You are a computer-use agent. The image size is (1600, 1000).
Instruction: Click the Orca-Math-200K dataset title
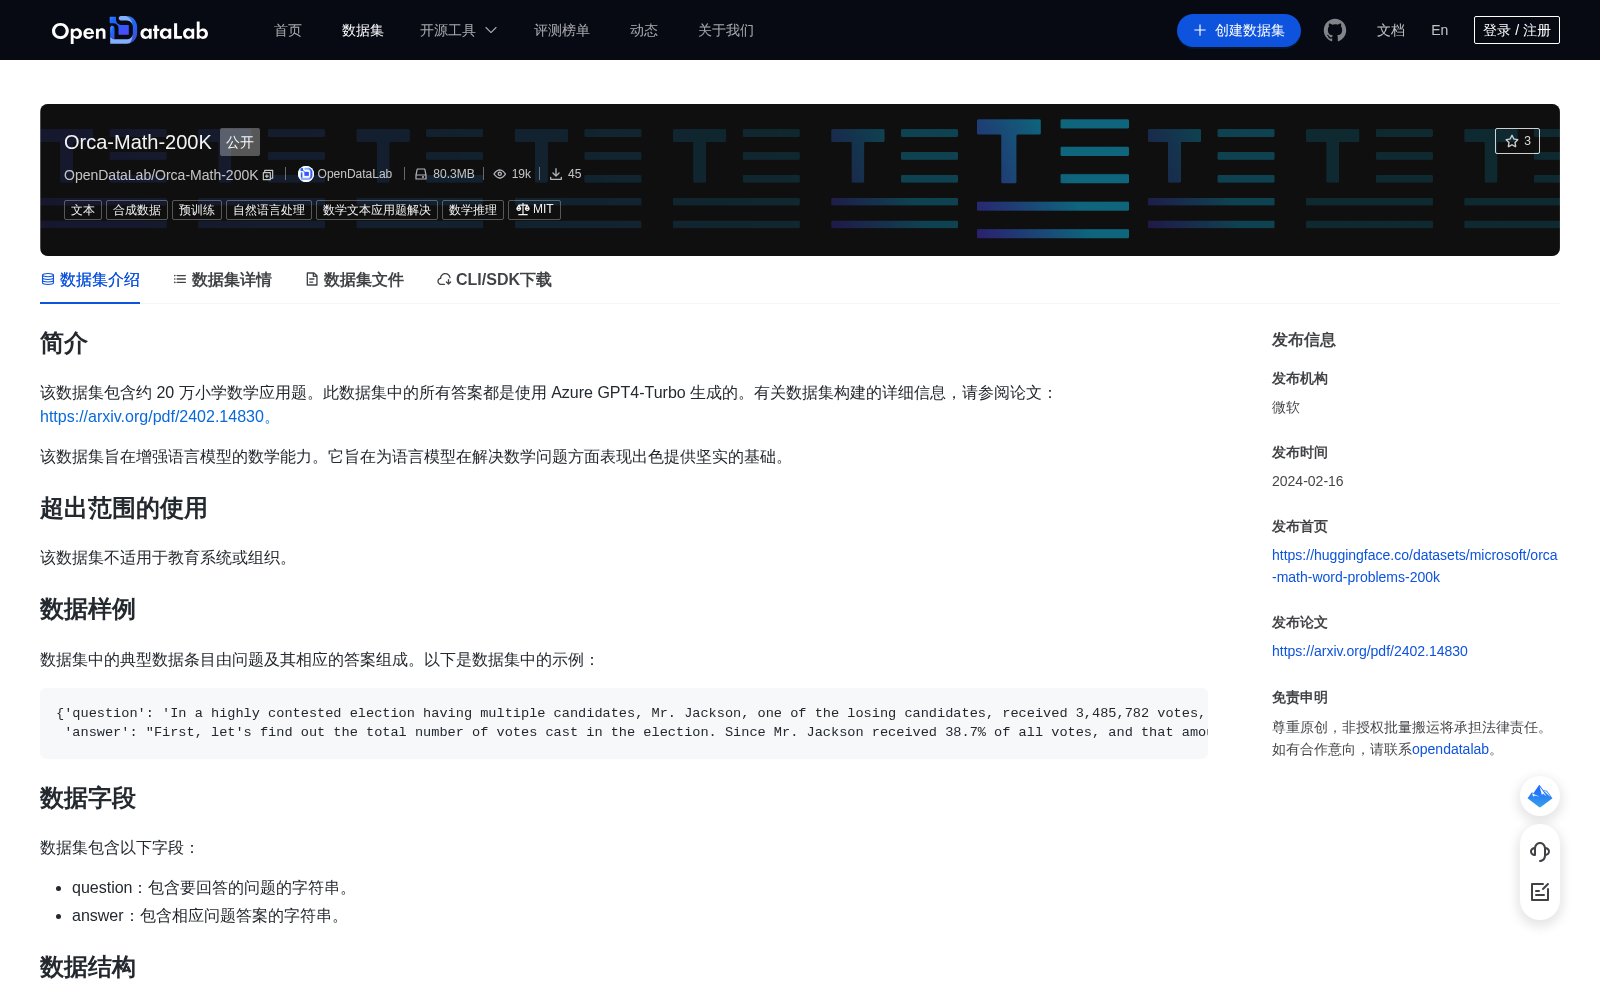(x=138, y=142)
